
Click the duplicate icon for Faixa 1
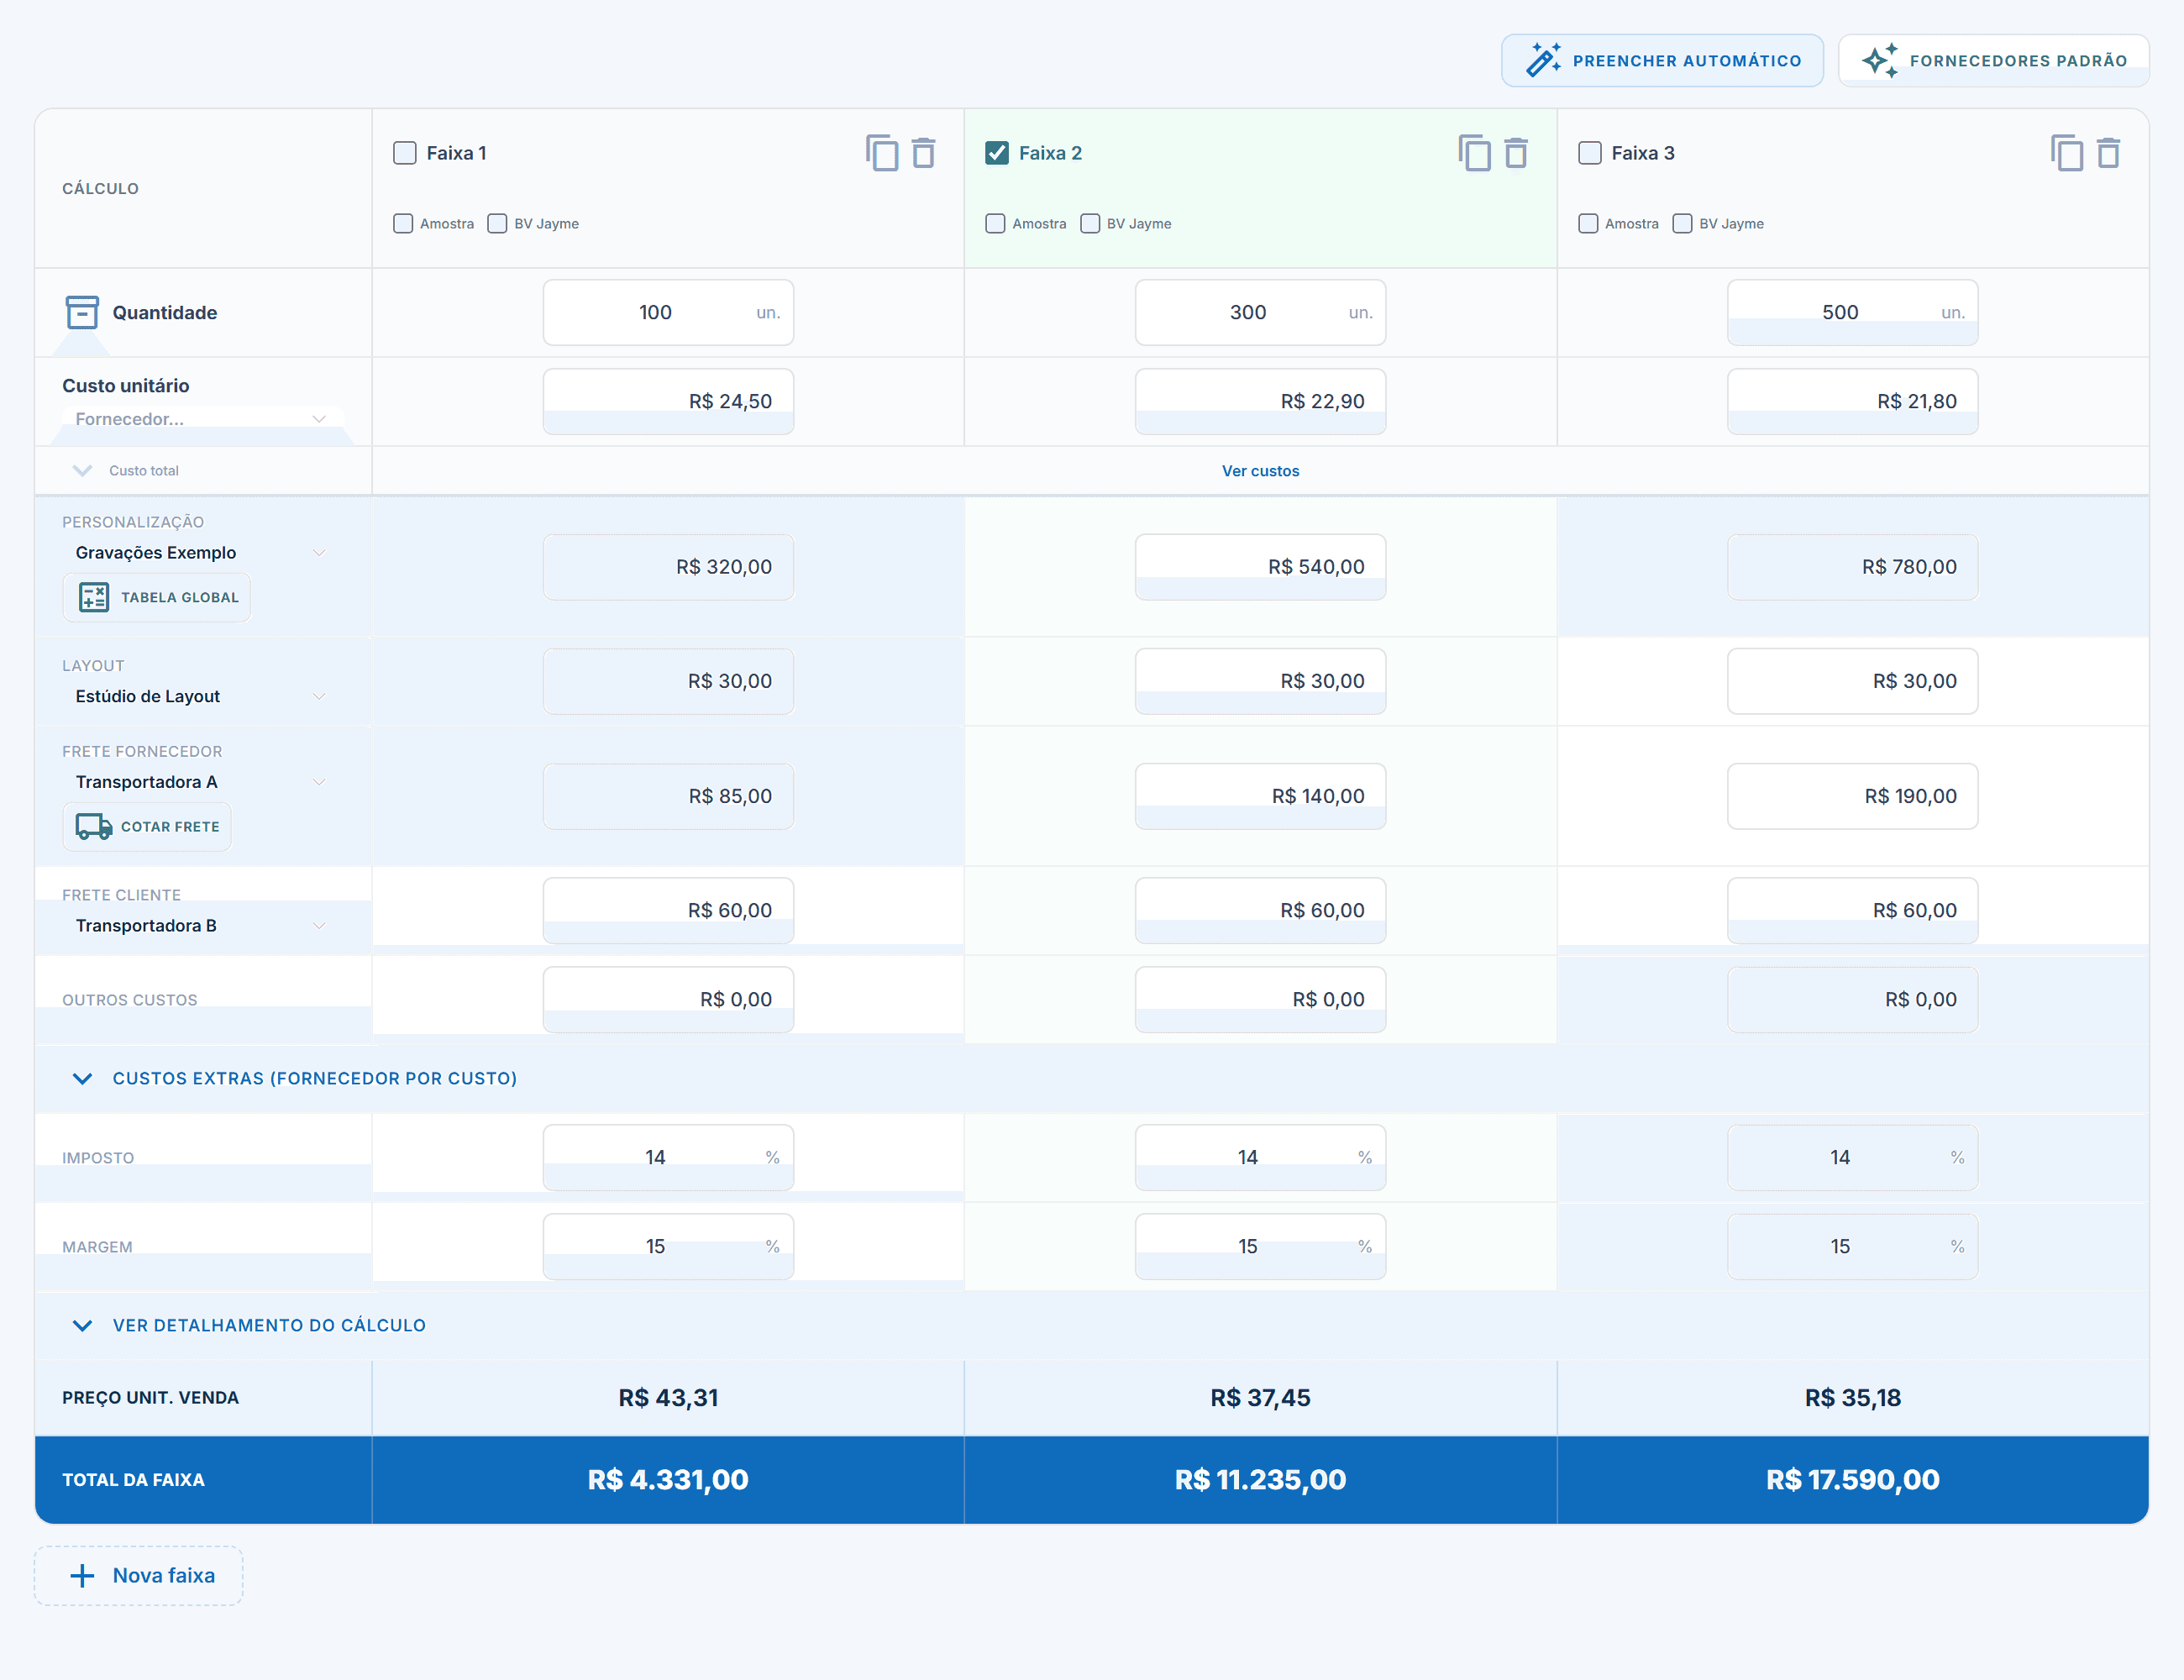pyautogui.click(x=882, y=153)
